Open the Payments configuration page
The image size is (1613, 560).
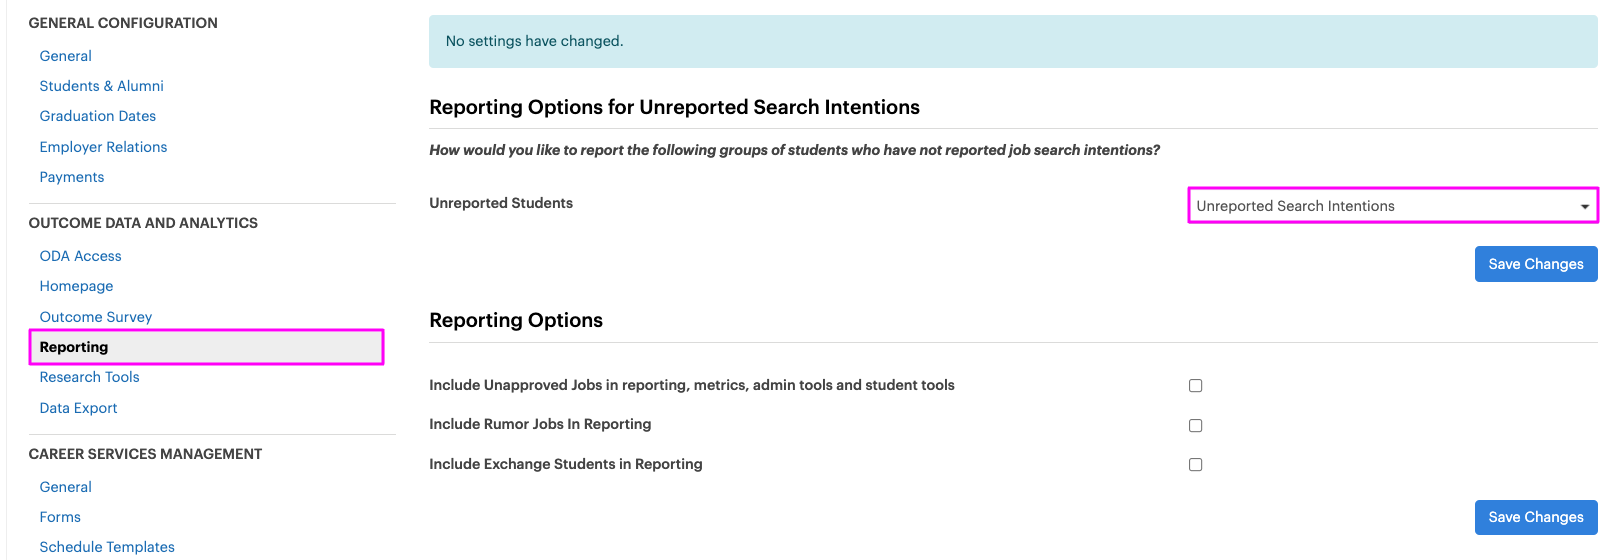[71, 177]
